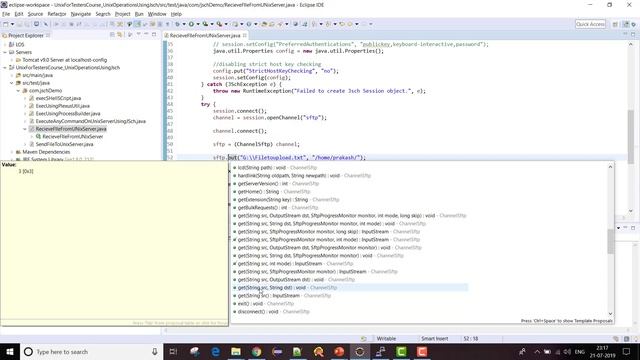Screen dimensions: 640x360
Task: Select ExecuteAnyCommandOnUnixServerUsingJSch.java file
Action: 90,121
